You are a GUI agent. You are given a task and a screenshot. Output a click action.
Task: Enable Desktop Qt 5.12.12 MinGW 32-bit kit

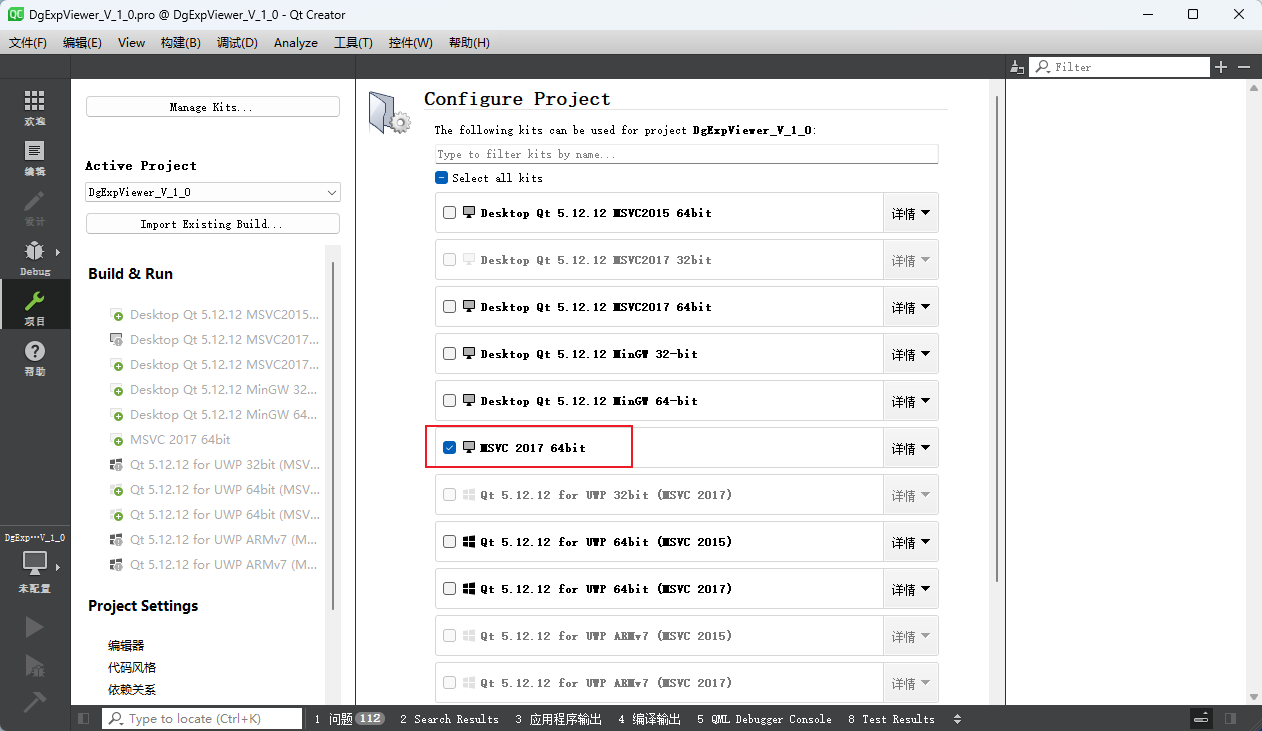(x=450, y=354)
